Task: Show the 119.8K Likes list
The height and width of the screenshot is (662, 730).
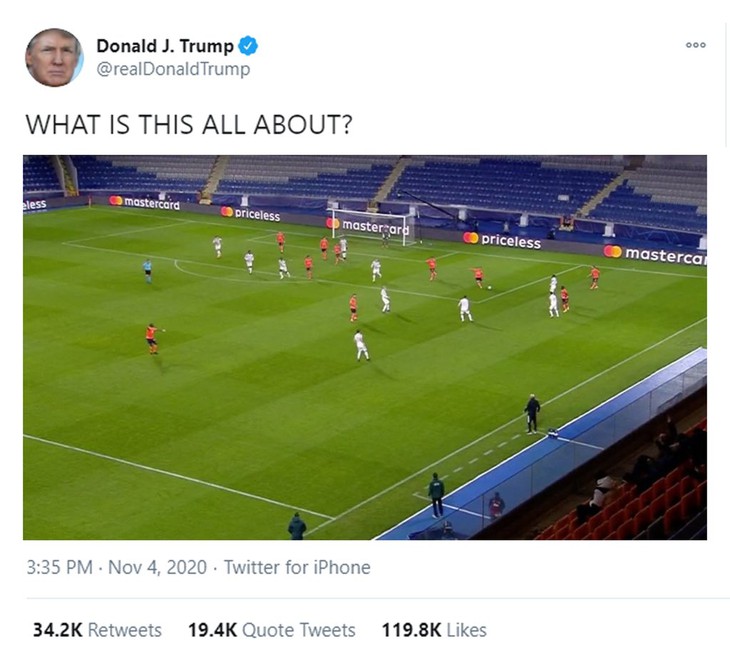Action: coord(434,630)
